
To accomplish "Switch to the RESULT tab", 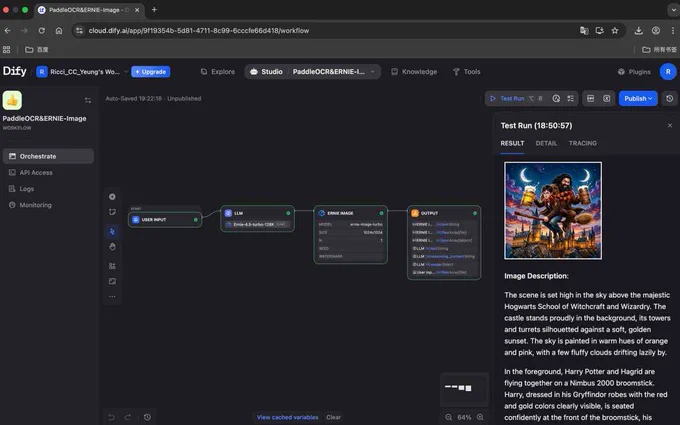I will 512,143.
